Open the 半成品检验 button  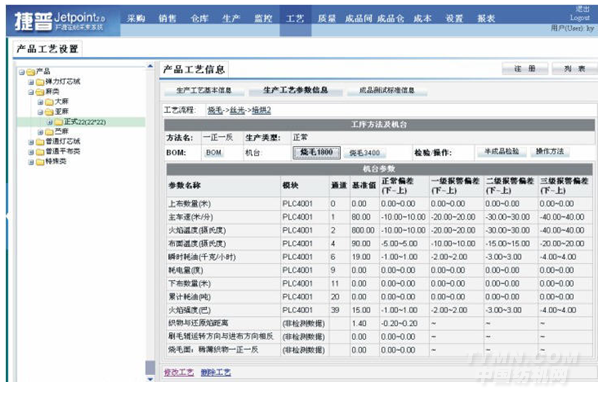tap(502, 152)
